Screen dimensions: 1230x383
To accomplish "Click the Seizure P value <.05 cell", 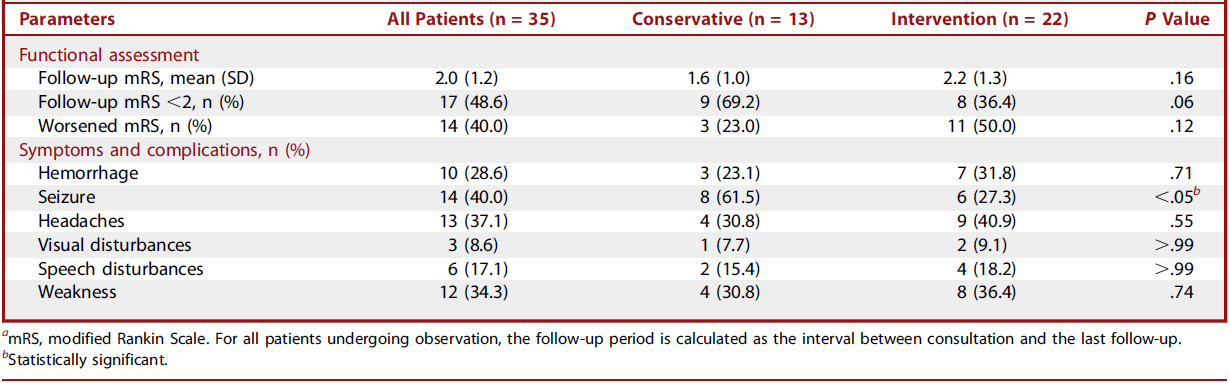I will tap(1183, 197).
